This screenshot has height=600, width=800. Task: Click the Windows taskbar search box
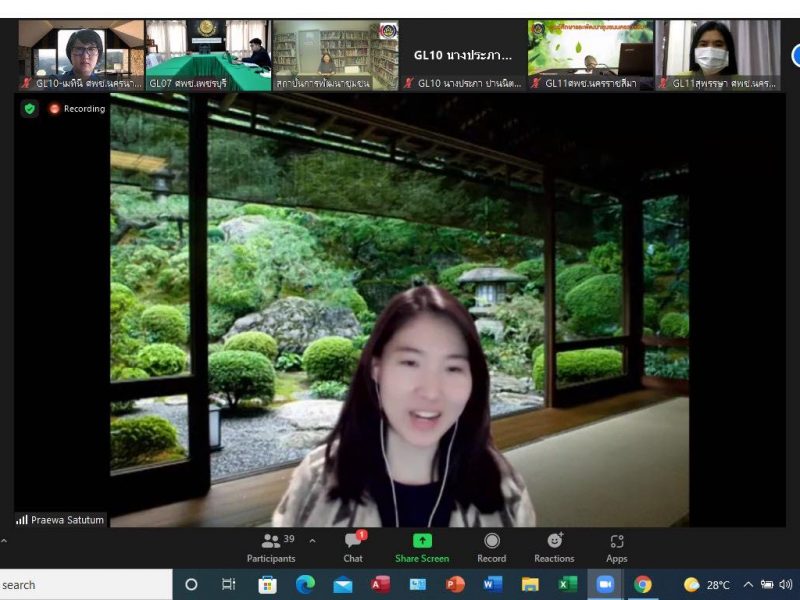[x=85, y=585]
